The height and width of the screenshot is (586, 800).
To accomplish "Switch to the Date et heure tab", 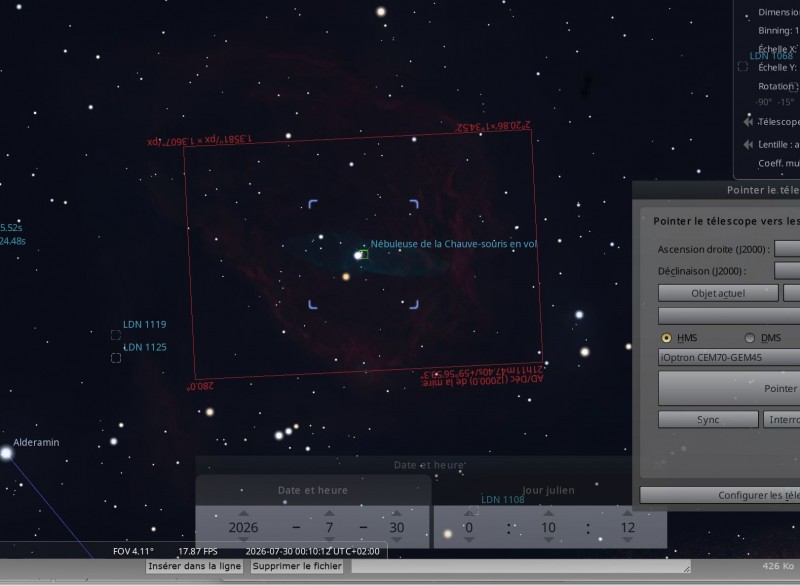I will pyautogui.click(x=313, y=490).
